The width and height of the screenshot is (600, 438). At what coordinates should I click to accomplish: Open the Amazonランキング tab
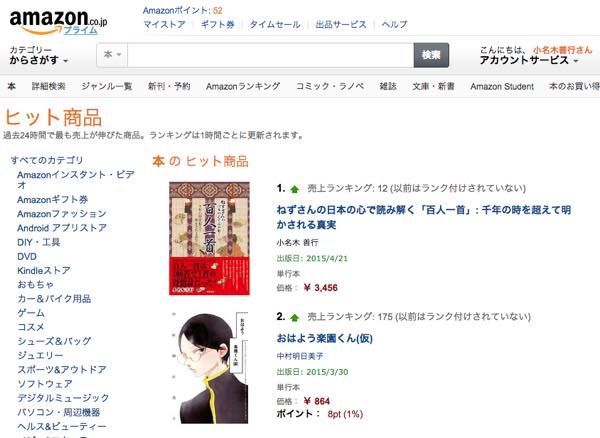[x=243, y=86]
